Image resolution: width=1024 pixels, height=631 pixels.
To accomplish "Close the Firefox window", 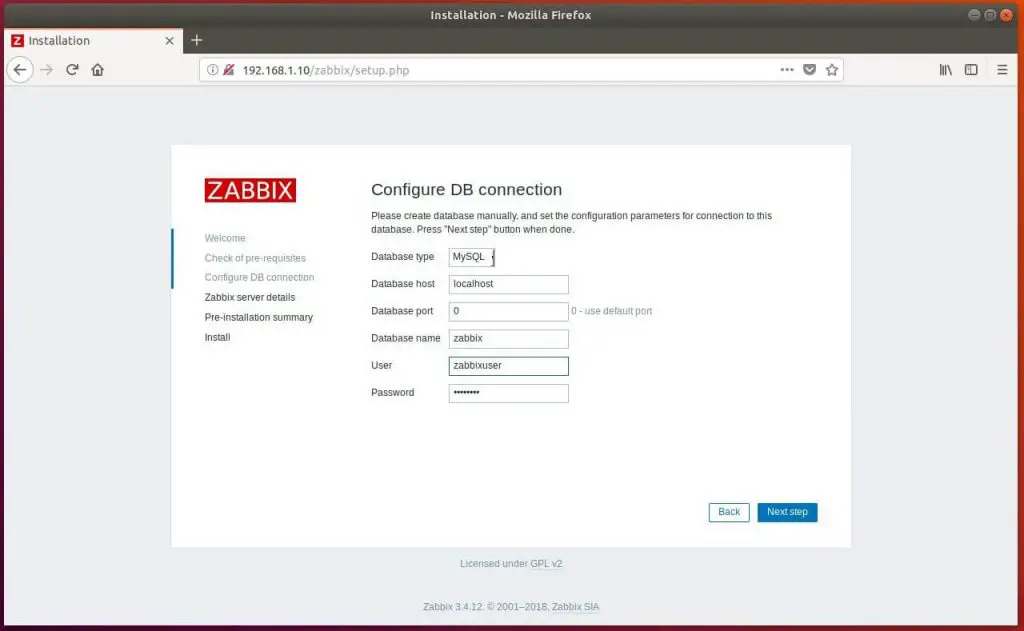I will (1006, 14).
